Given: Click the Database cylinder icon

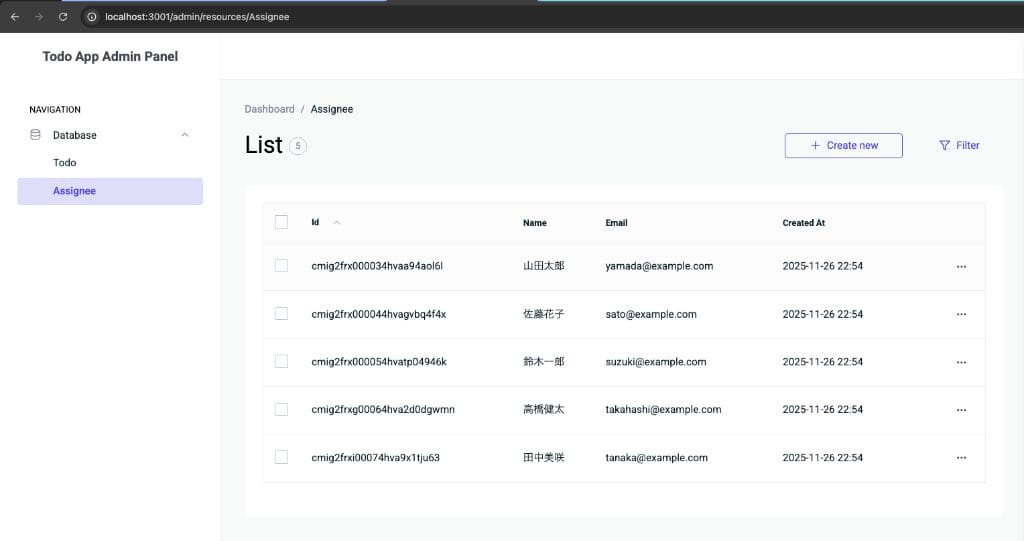Looking at the screenshot, I should tap(35, 135).
